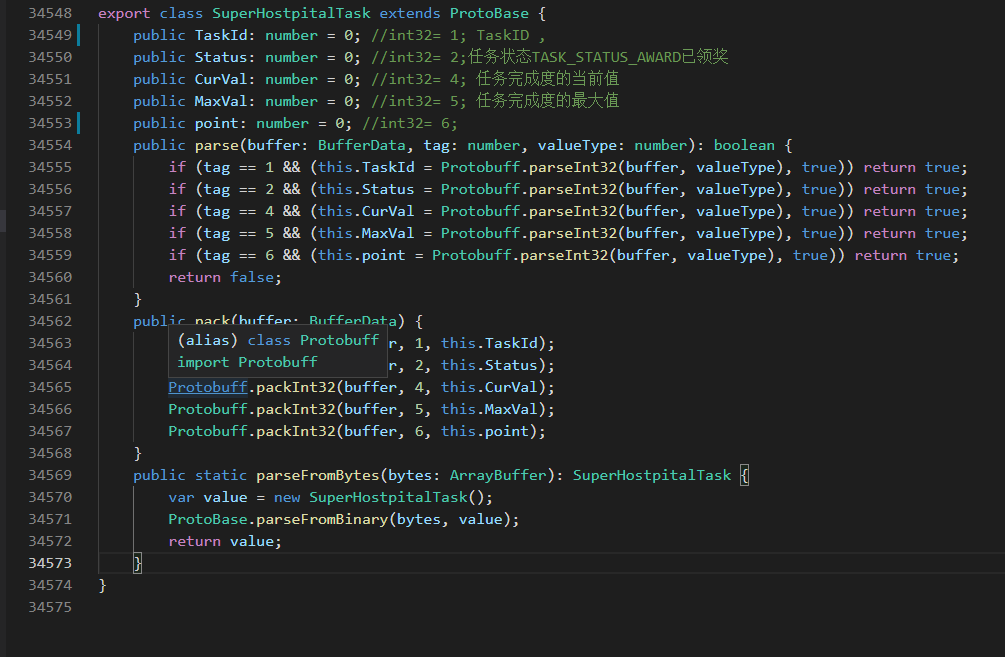Click BufferData type in parse signature
This screenshot has height=657, width=1005.
tap(361, 146)
